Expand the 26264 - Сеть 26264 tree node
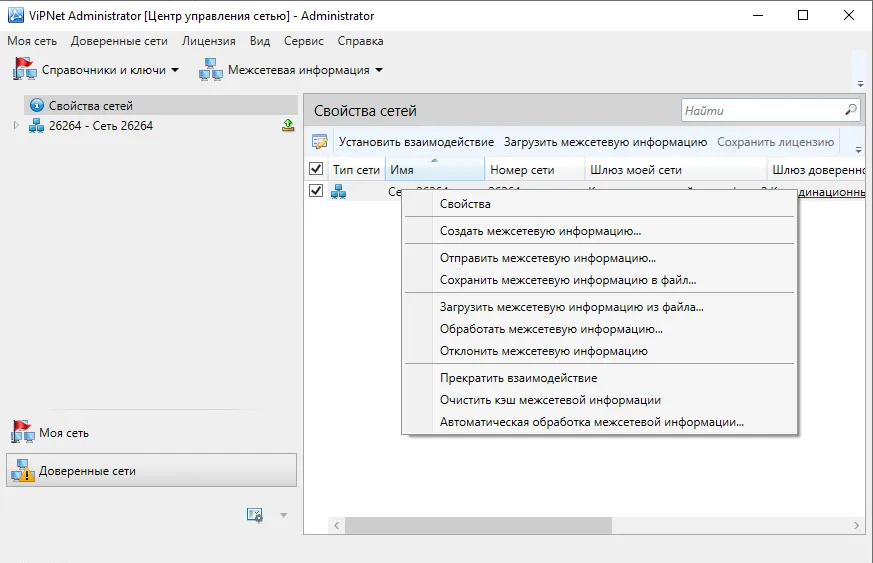Screen dimensions: 873x563 click(16, 126)
